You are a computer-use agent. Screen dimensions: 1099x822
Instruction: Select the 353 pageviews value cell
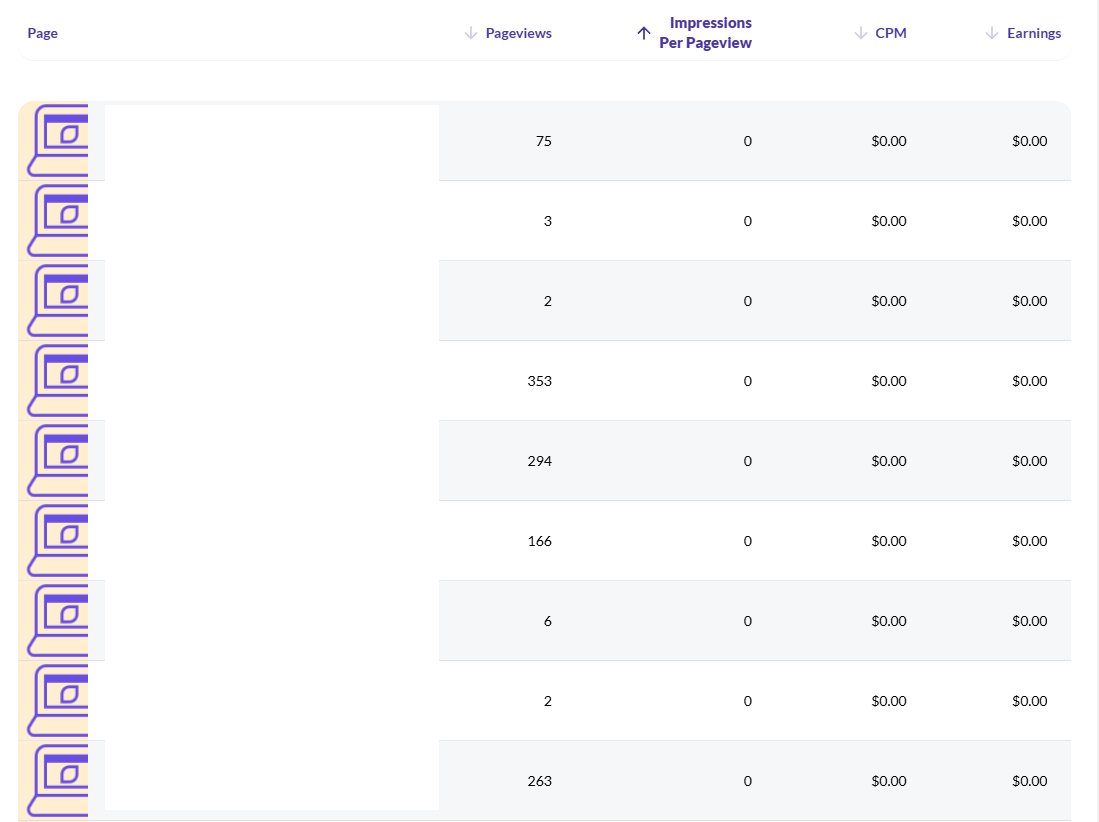[539, 381]
